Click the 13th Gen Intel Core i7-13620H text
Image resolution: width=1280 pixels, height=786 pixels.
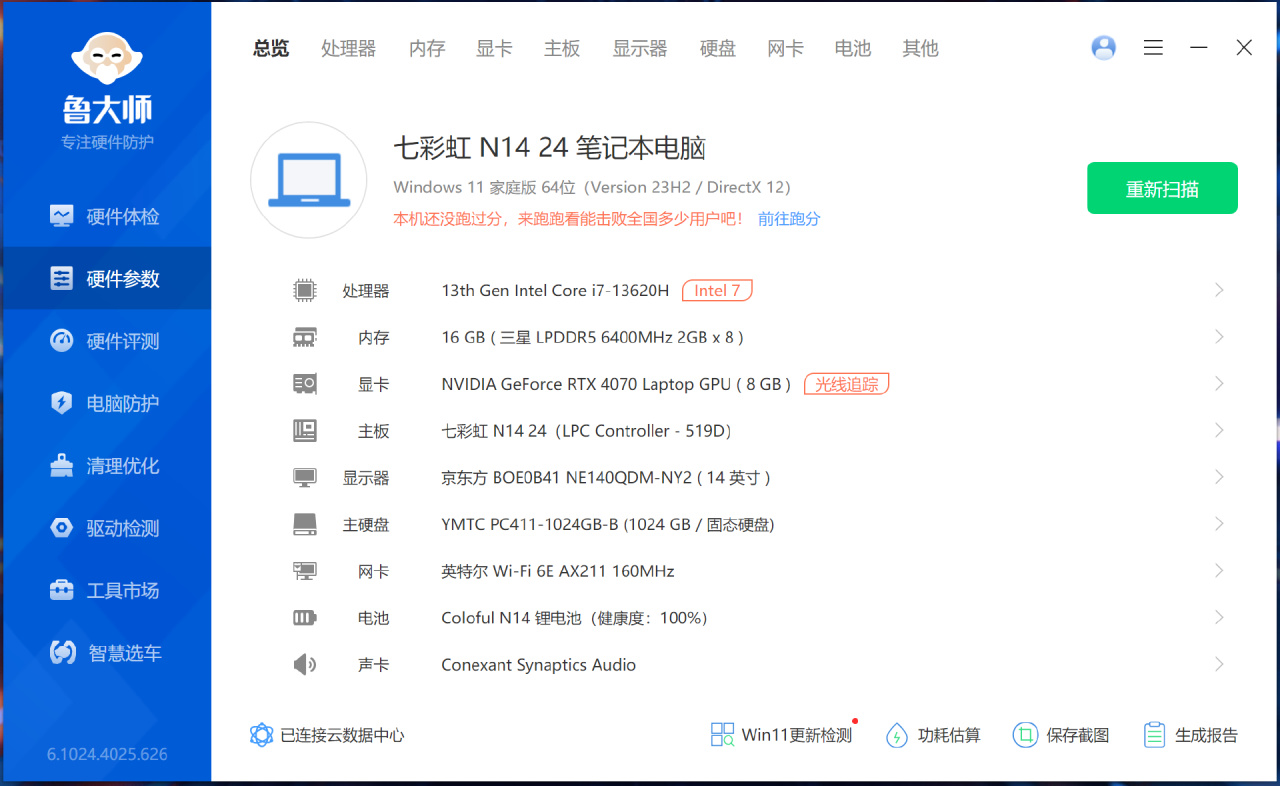(x=555, y=290)
